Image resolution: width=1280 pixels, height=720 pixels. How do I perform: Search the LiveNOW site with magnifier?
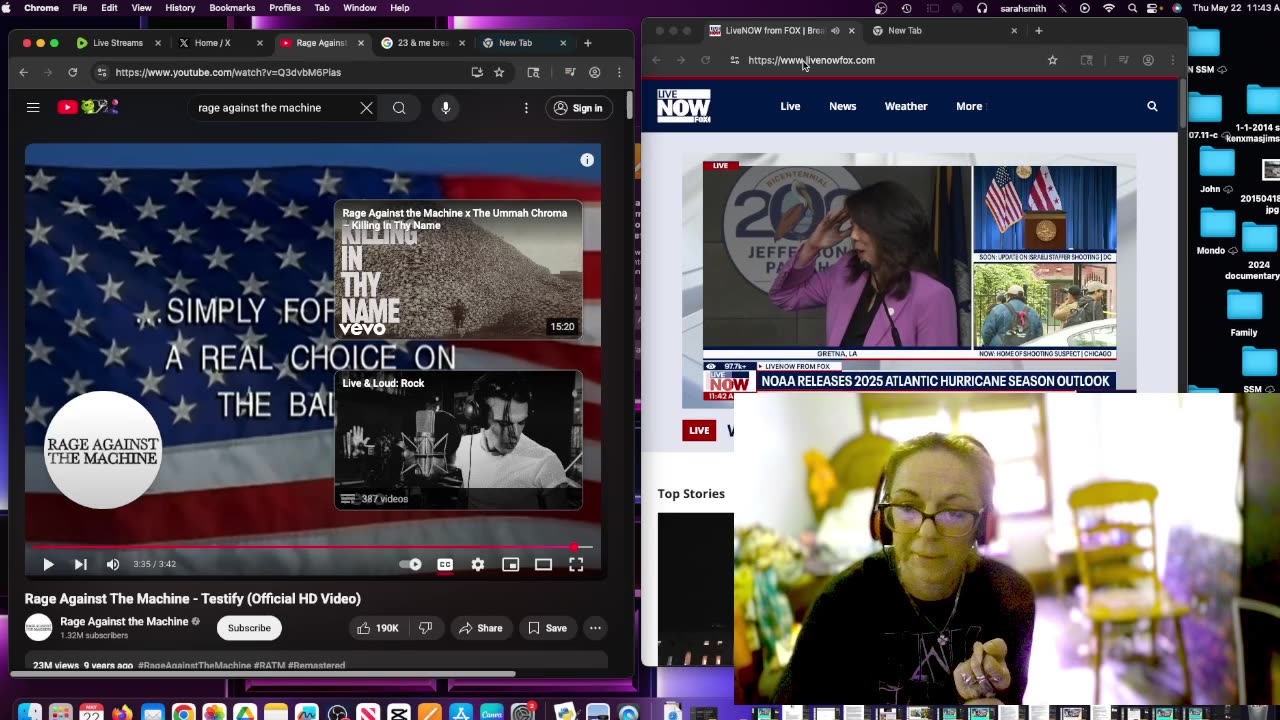pos(1152,106)
